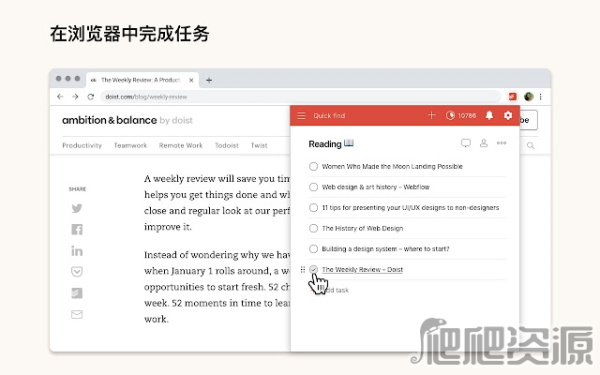Open 'The Weekly Review - Doist' task link

tap(362, 270)
